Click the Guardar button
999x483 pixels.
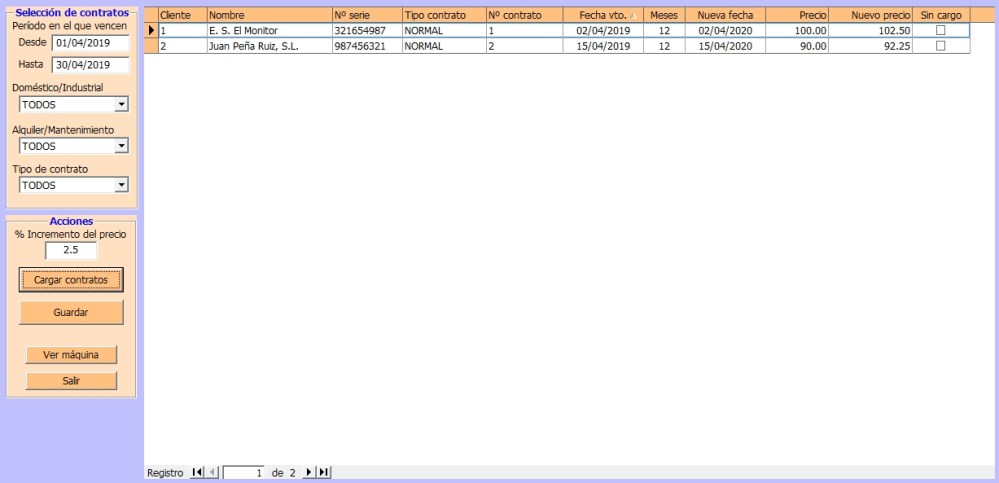(x=71, y=312)
